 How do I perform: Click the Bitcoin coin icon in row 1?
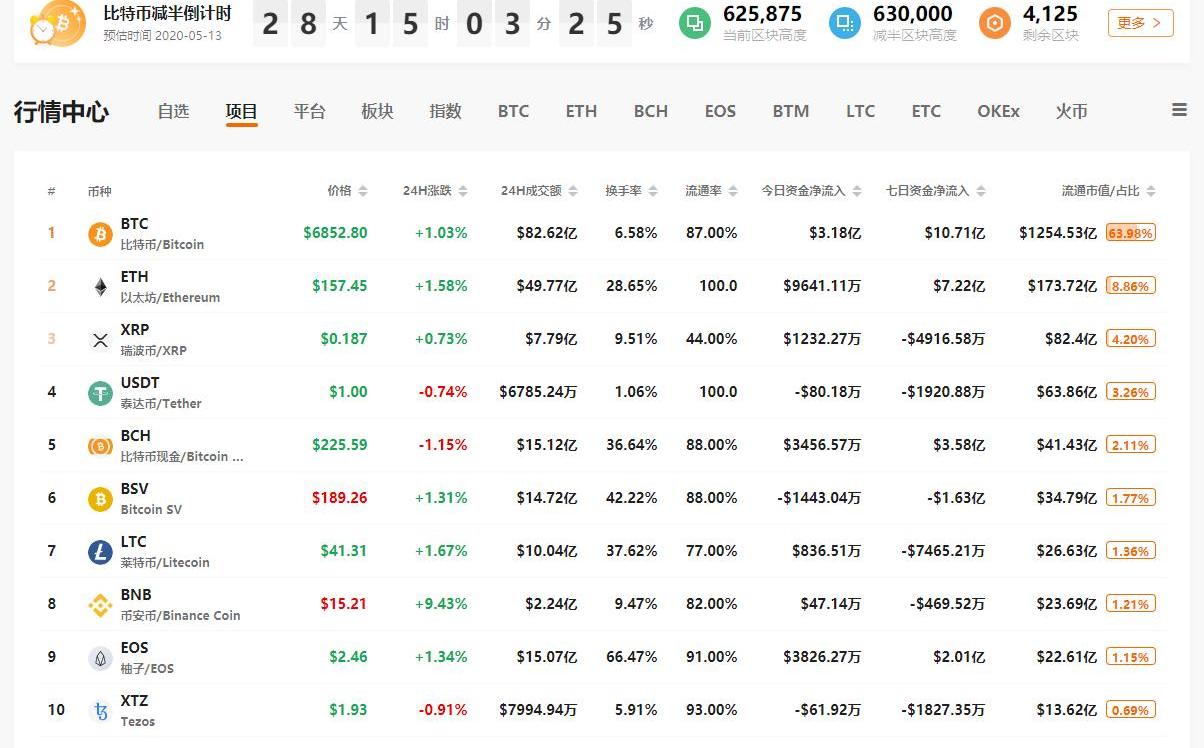click(x=100, y=234)
